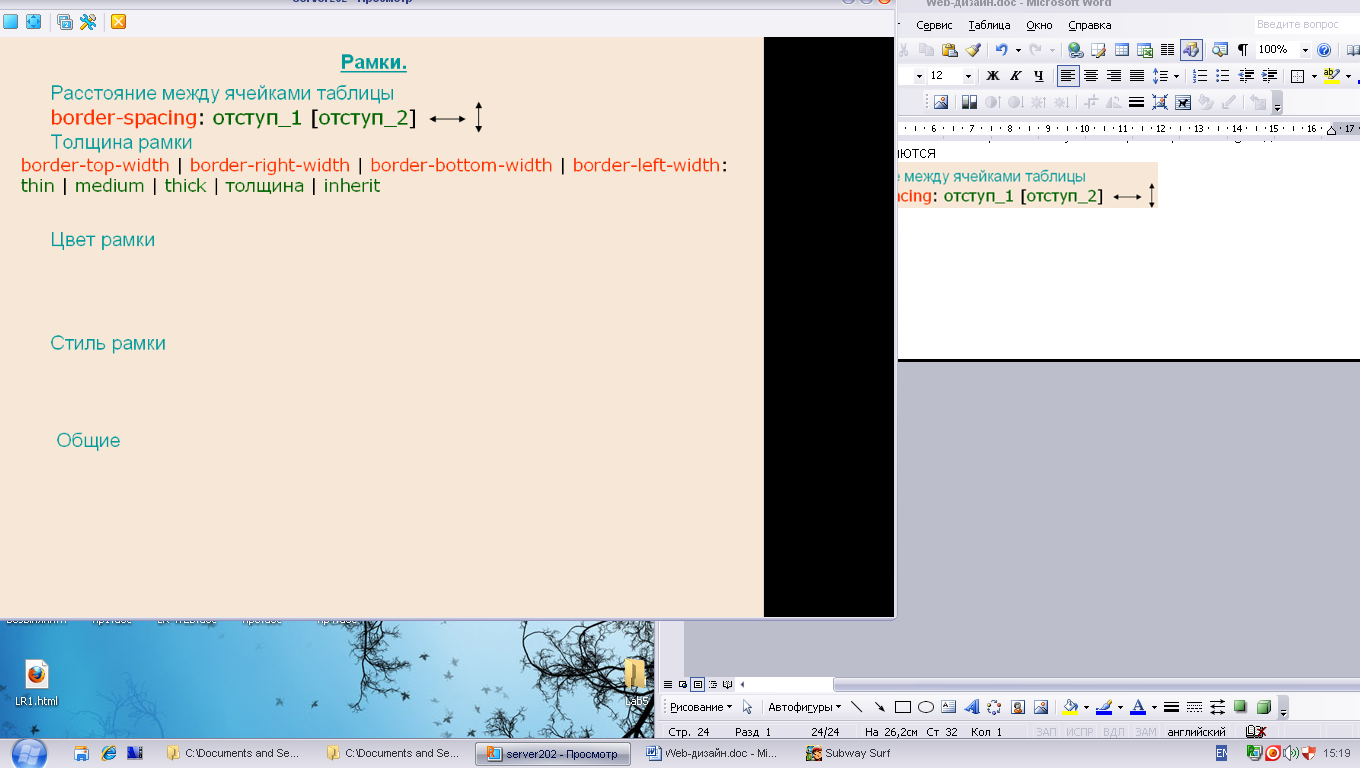Click Columns icon in Word toolbar
Image resolution: width=1360 pixels, height=768 pixels.
click(x=1168, y=50)
